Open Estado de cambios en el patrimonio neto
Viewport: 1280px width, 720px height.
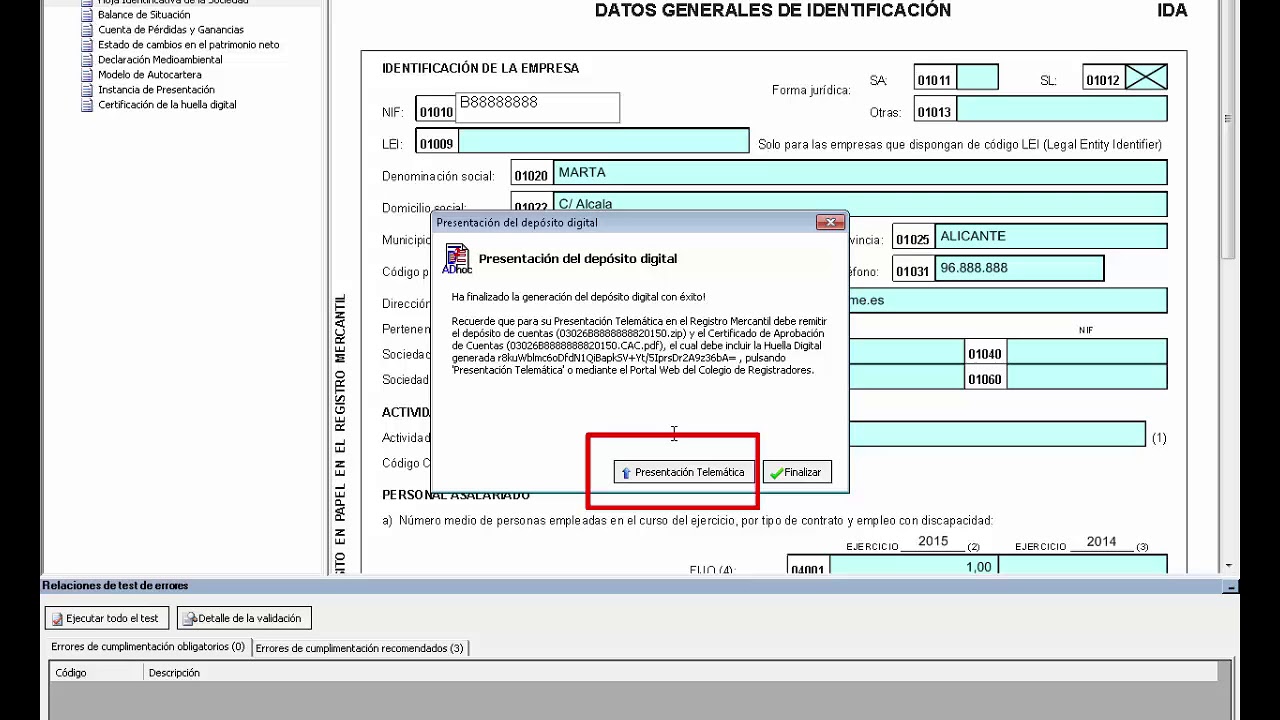(x=189, y=45)
